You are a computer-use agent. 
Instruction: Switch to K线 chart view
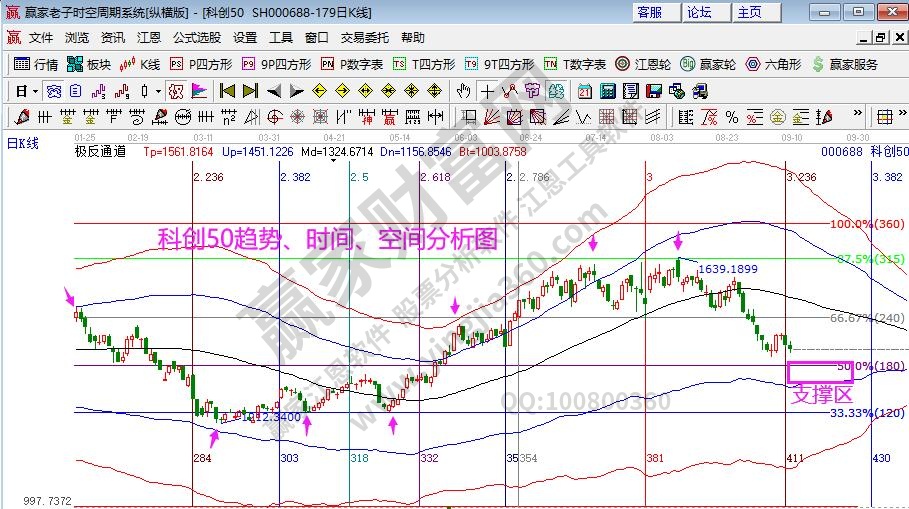140,64
